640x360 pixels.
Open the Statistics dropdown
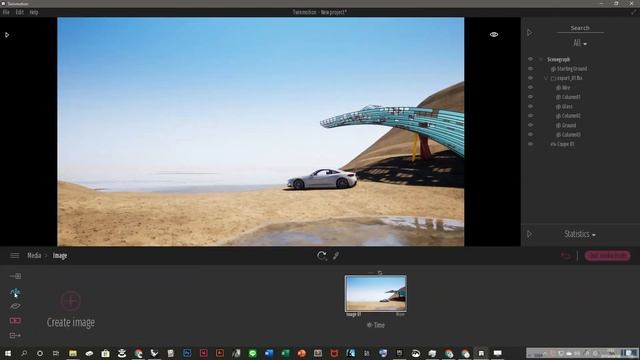click(x=580, y=234)
